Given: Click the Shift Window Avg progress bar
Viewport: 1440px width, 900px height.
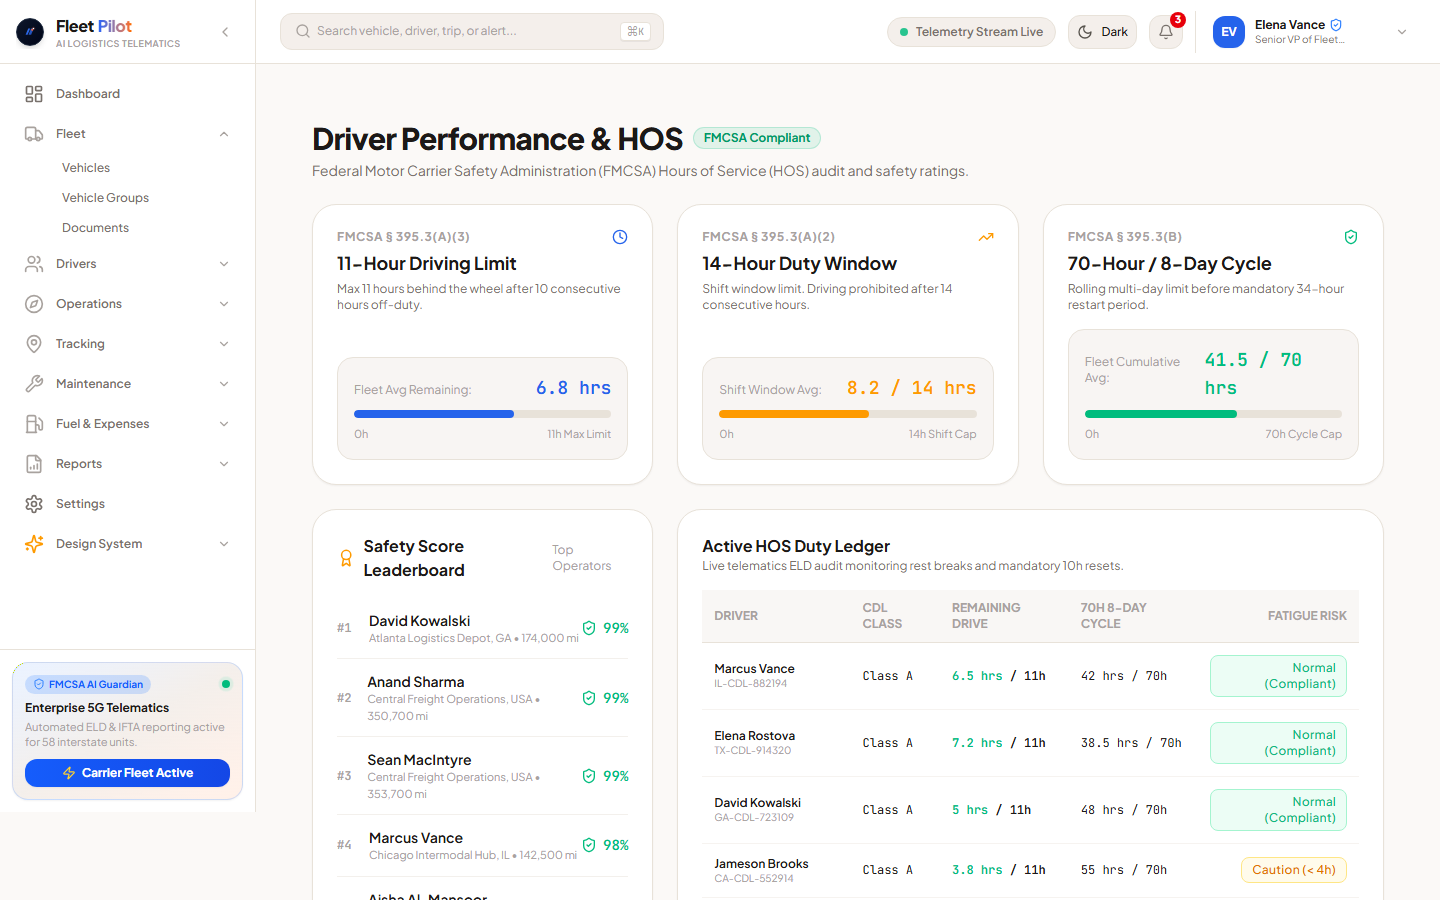Looking at the screenshot, I should click(x=848, y=414).
